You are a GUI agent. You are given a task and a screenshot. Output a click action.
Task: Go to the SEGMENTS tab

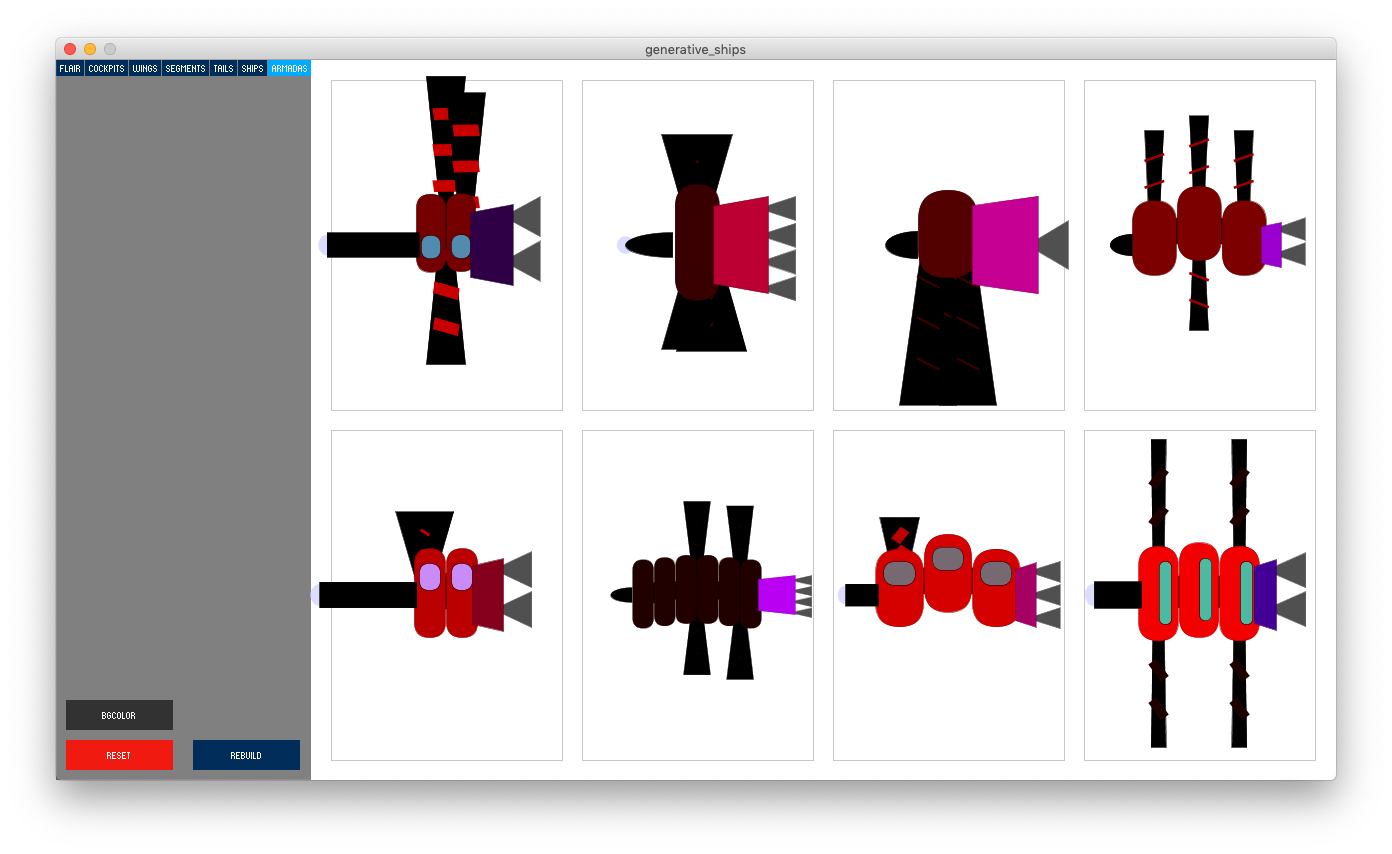(185, 68)
